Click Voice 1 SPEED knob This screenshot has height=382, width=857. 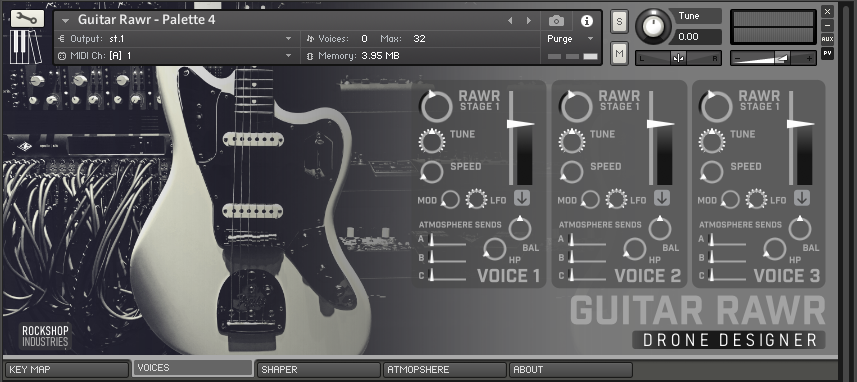click(x=432, y=172)
